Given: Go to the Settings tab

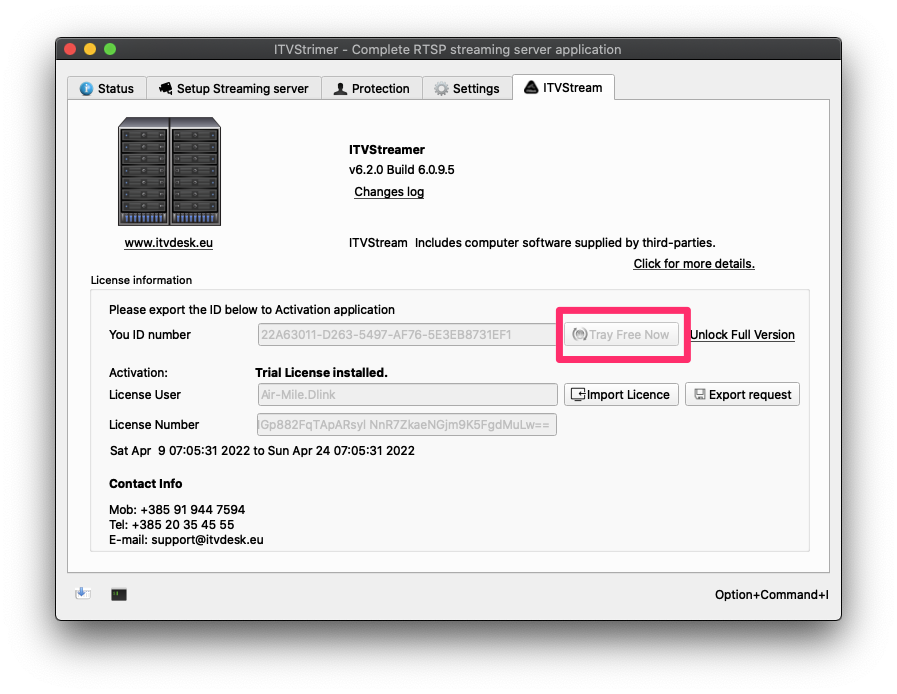Looking at the screenshot, I should [467, 88].
